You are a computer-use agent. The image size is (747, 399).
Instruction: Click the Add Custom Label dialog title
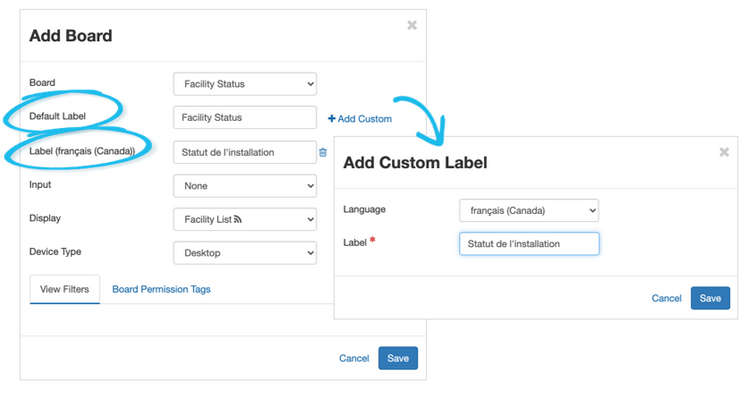pyautogui.click(x=415, y=163)
